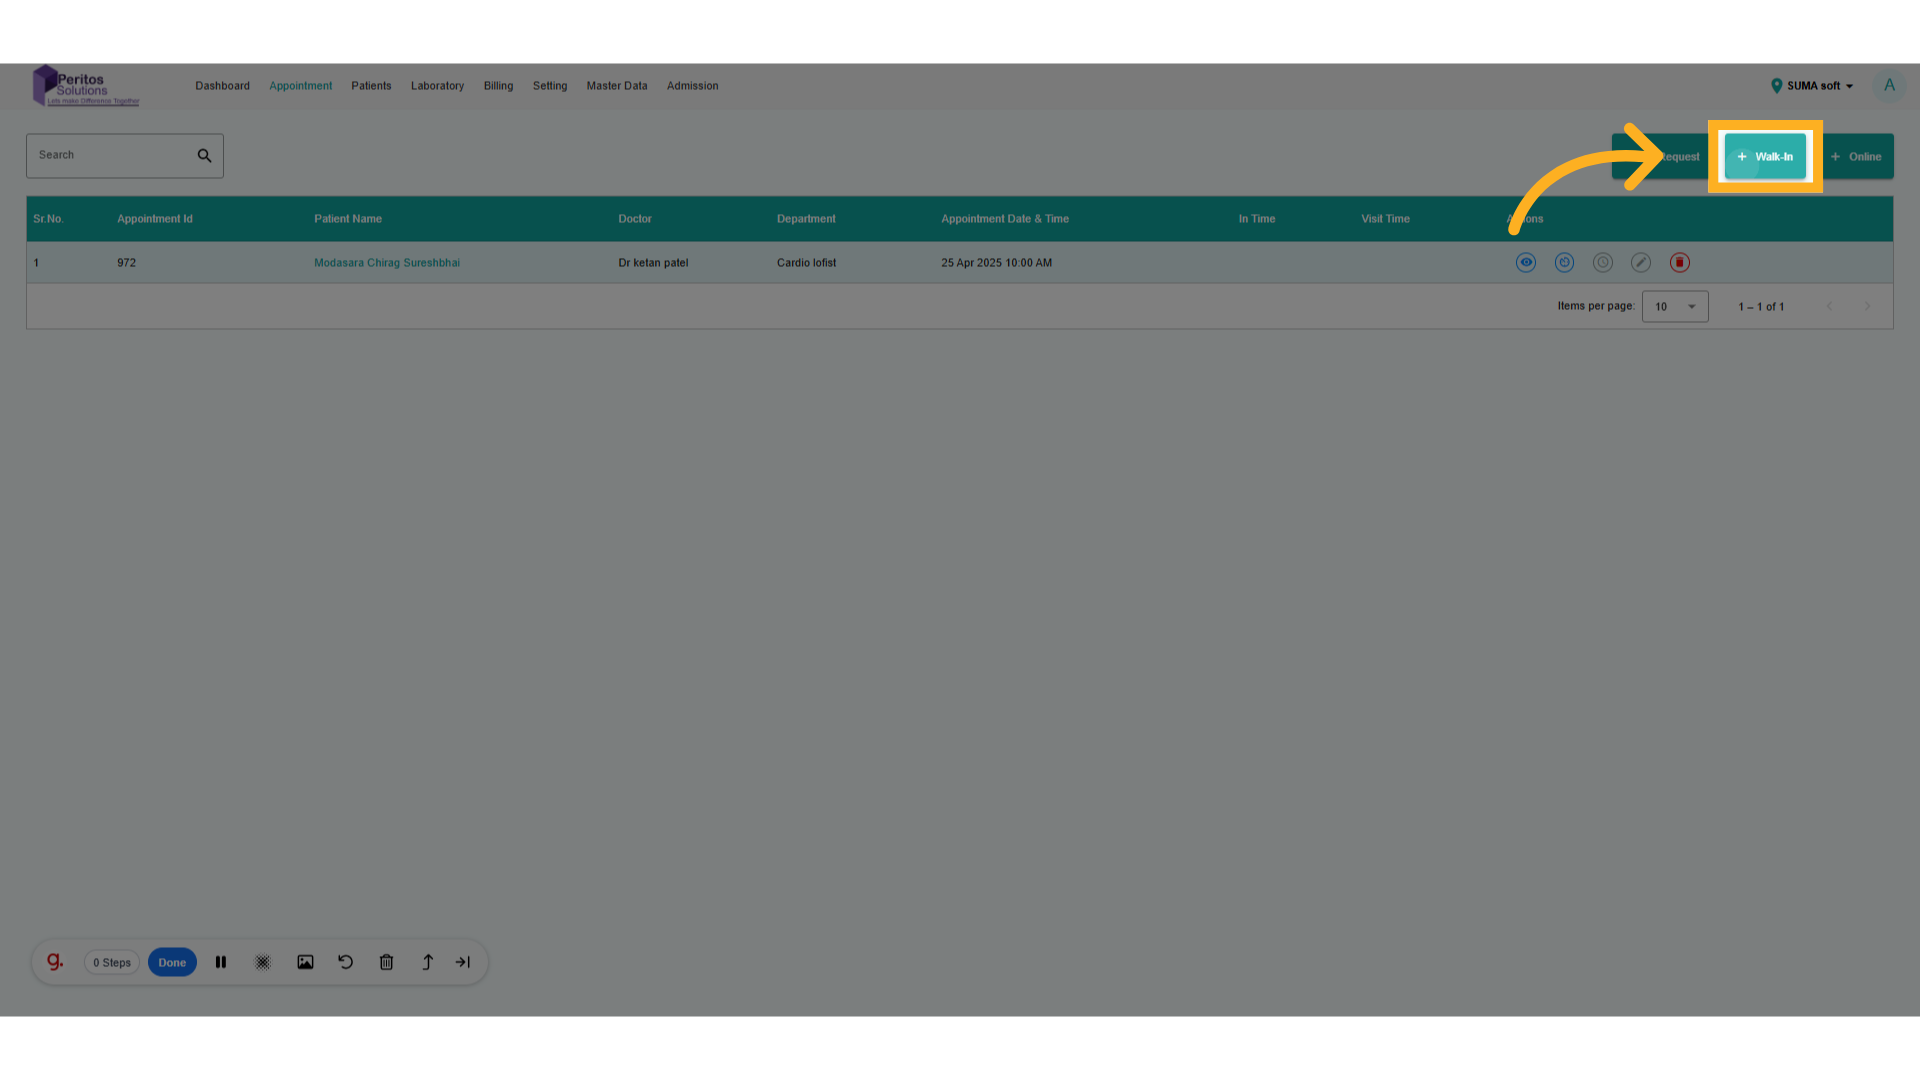Pause recording in the bottom toolbar
The width and height of the screenshot is (1920, 1080).
(x=221, y=962)
